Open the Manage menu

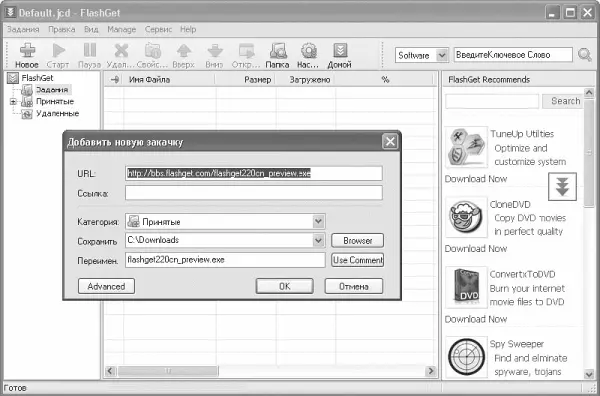[122, 29]
